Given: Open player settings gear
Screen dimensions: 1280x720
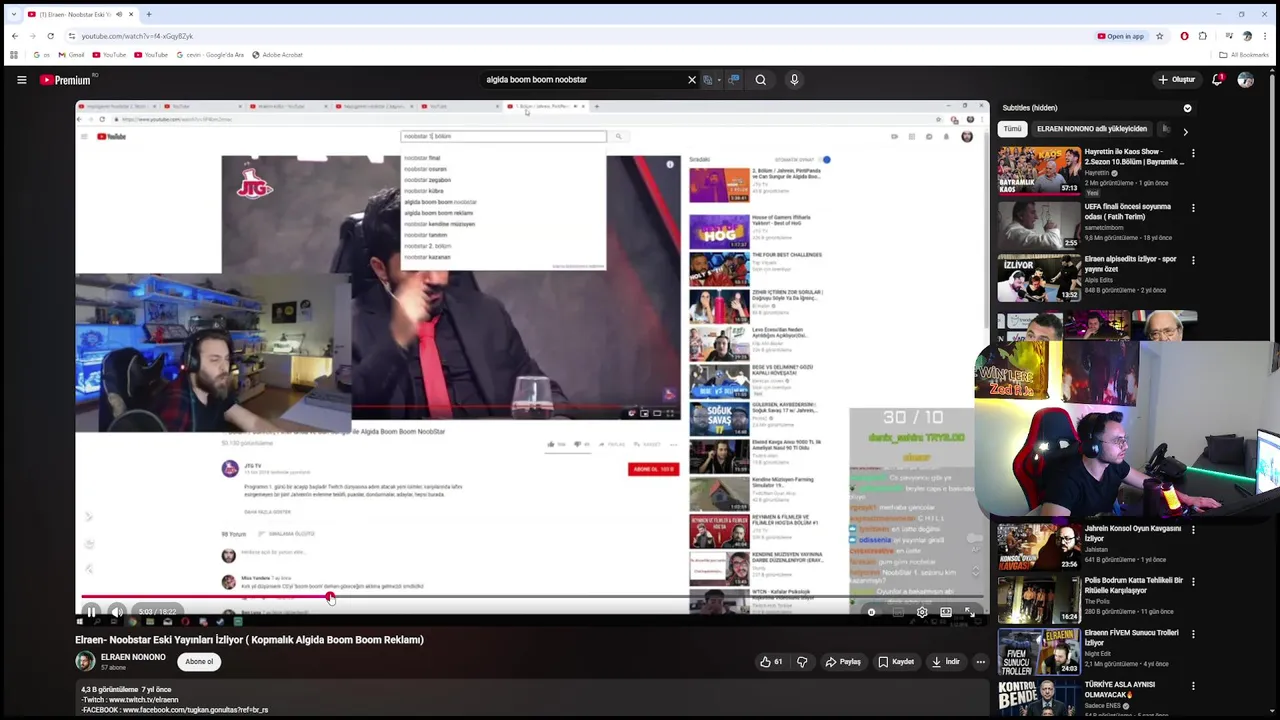Looking at the screenshot, I should (922, 612).
